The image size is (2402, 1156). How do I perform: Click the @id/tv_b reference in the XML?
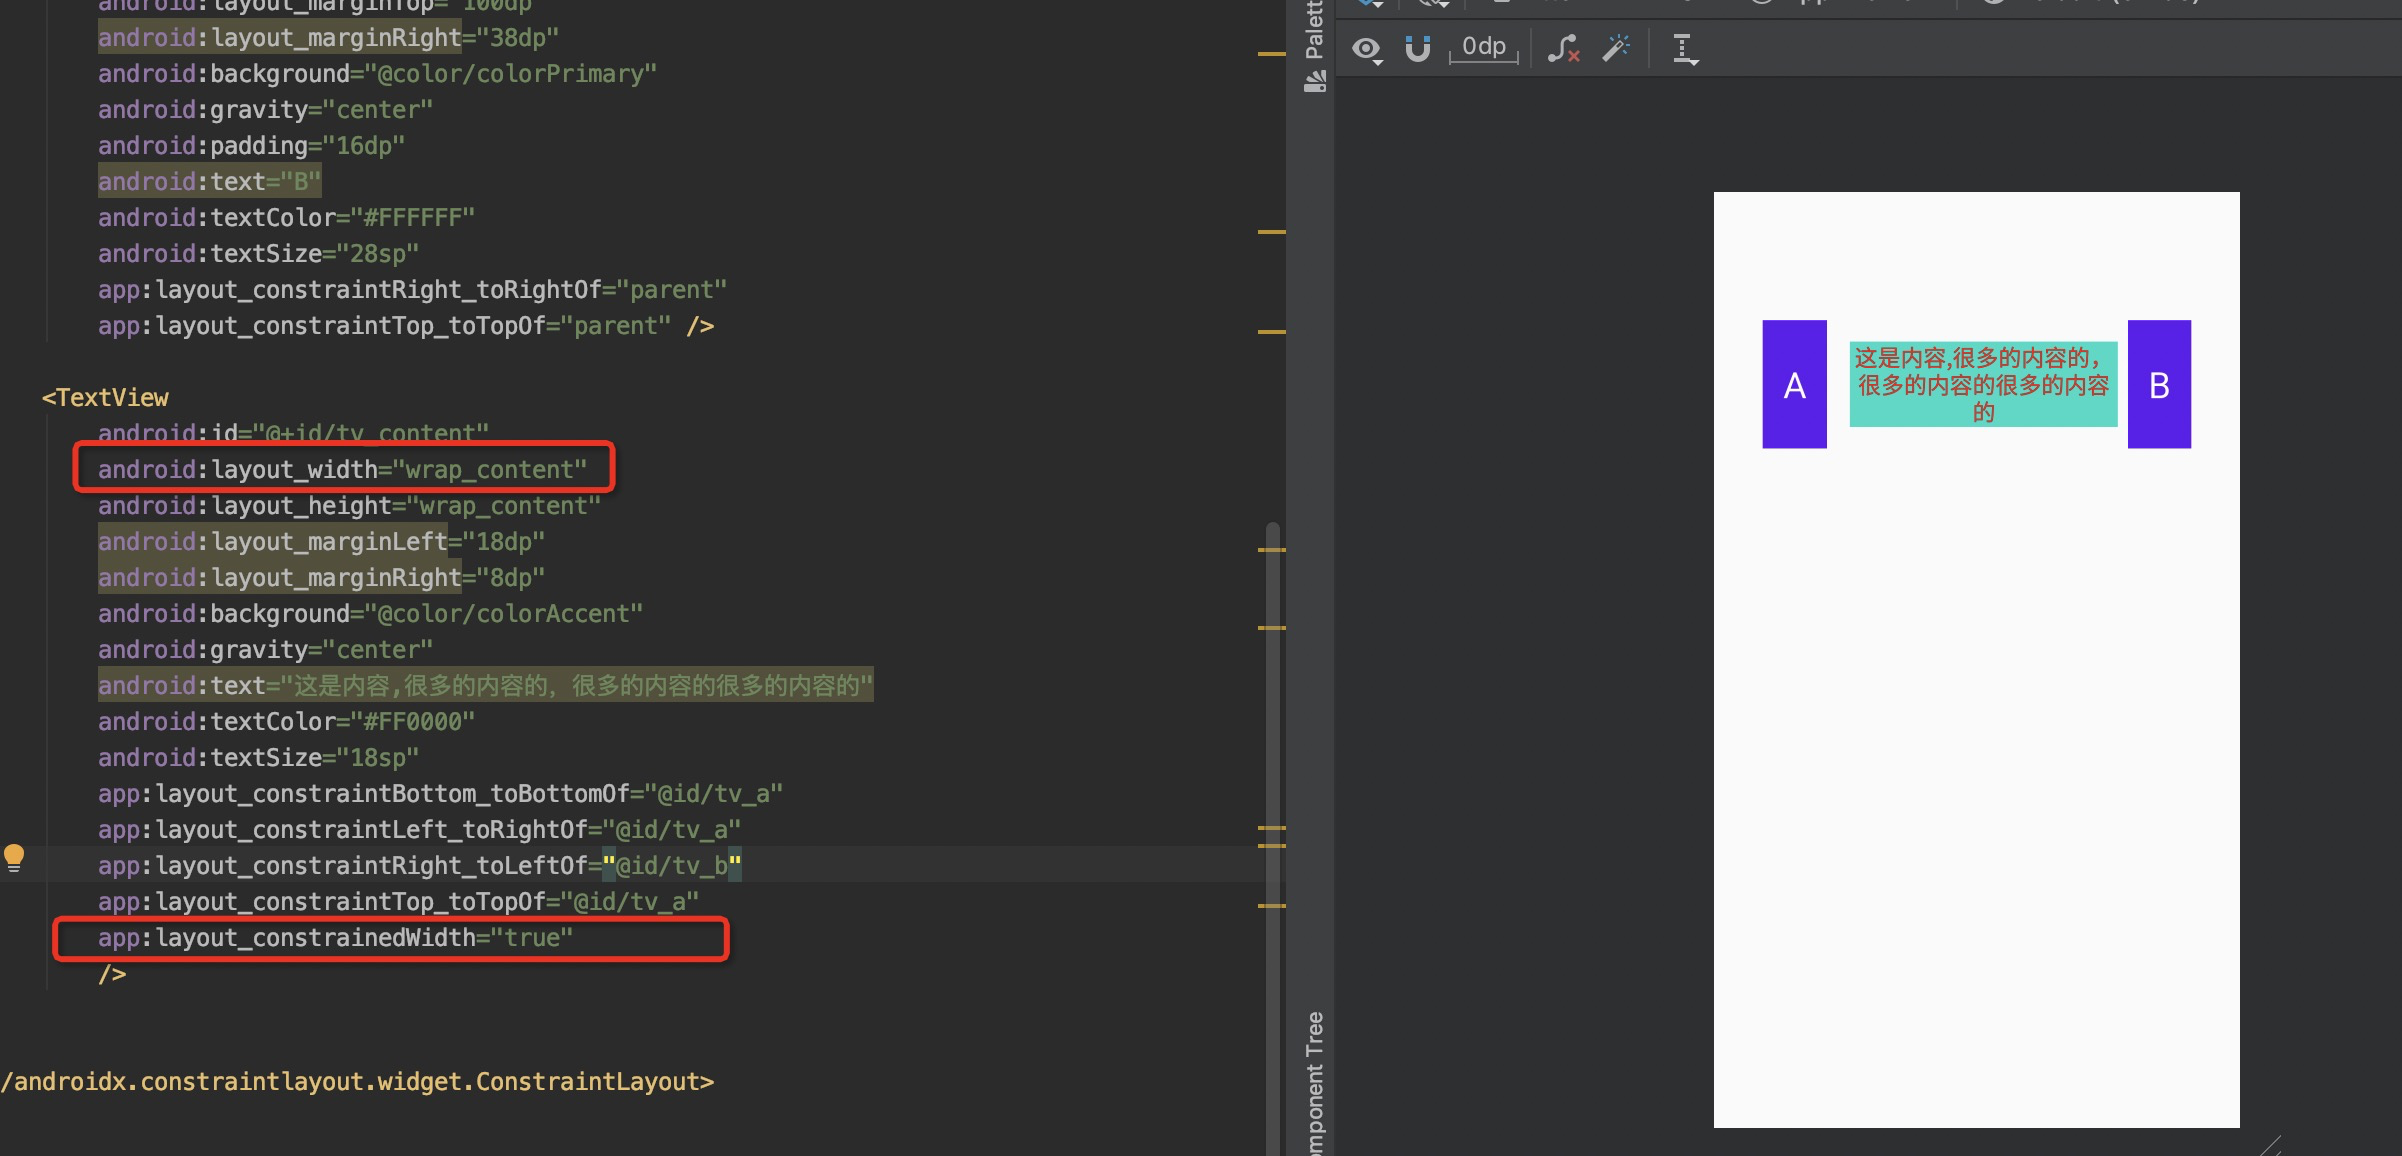[673, 865]
